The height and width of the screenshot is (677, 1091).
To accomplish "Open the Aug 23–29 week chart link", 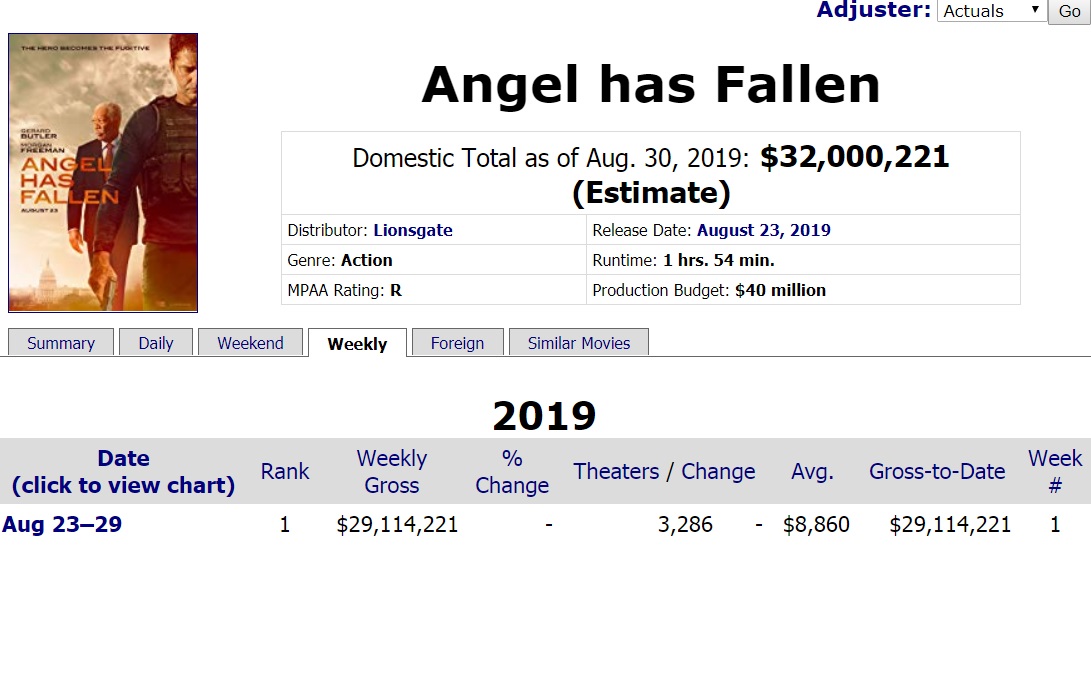I will pos(62,524).
